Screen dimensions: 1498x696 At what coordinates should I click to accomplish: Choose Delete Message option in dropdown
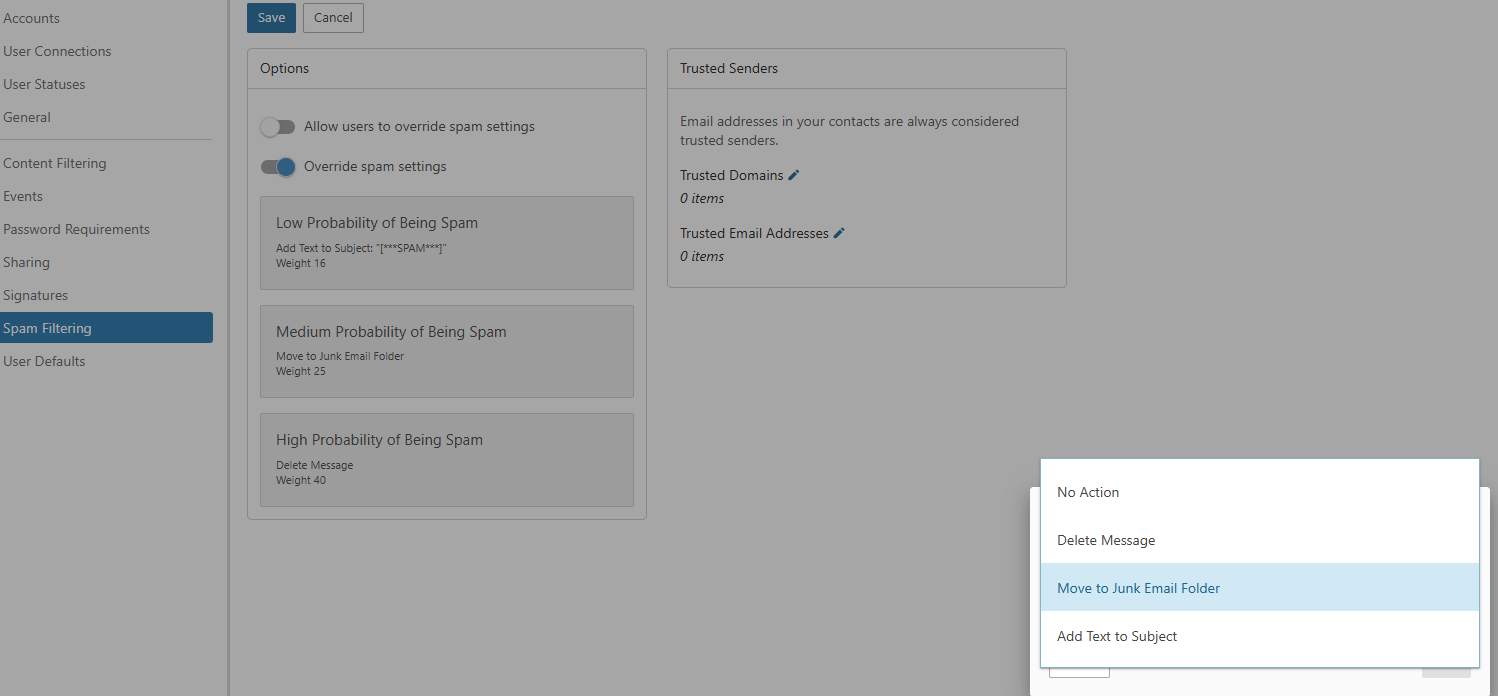(1106, 540)
